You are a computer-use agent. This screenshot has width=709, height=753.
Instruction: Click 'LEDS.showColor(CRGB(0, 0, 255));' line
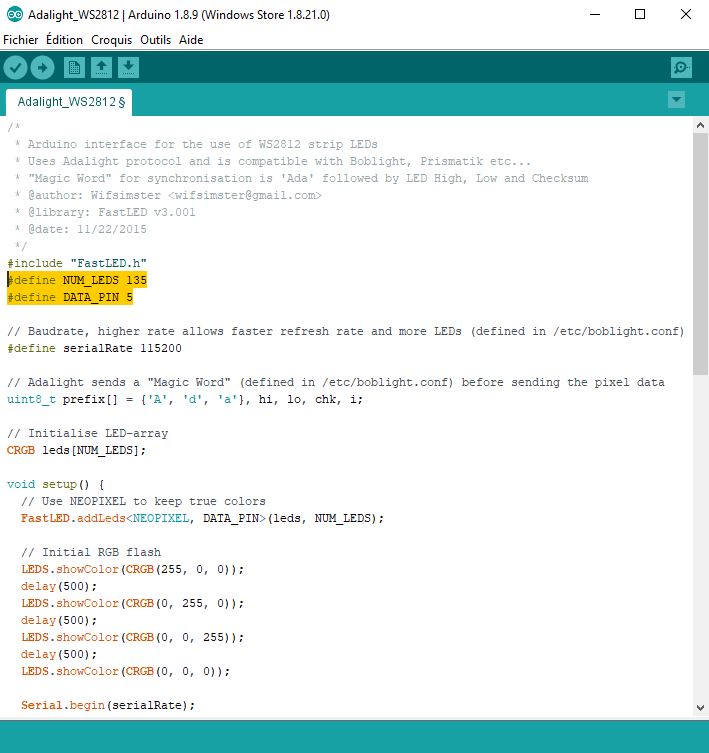click(x=133, y=637)
